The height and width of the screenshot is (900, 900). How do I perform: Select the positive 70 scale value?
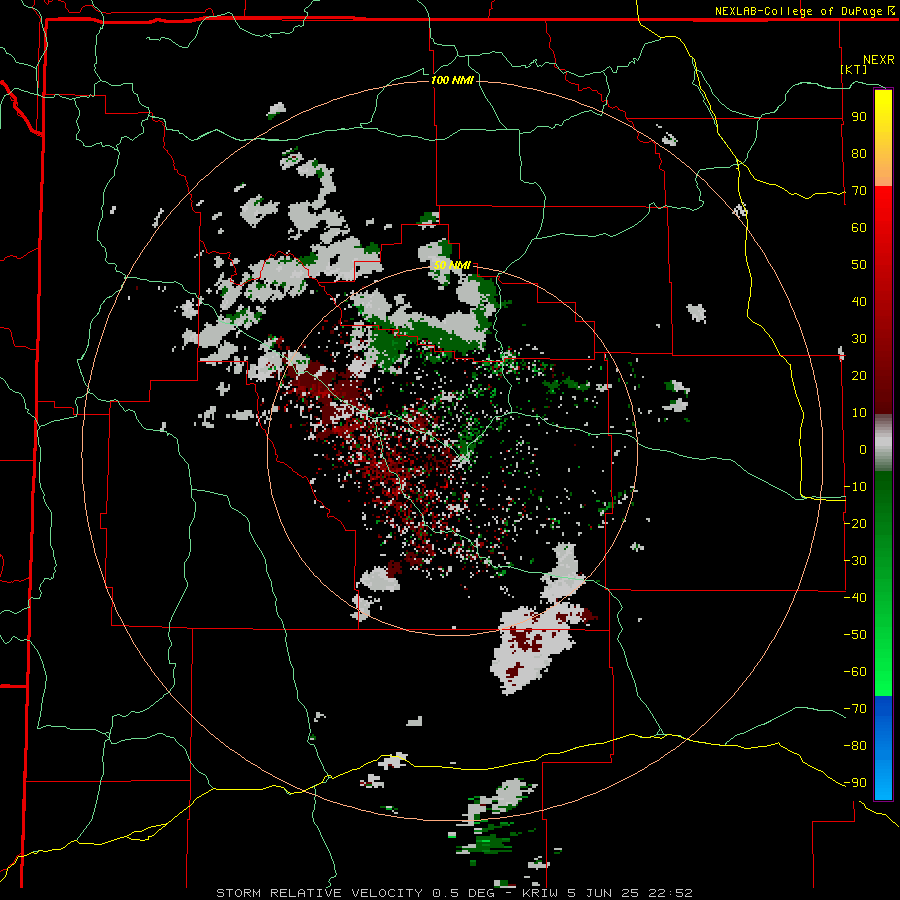pyautogui.click(x=859, y=191)
